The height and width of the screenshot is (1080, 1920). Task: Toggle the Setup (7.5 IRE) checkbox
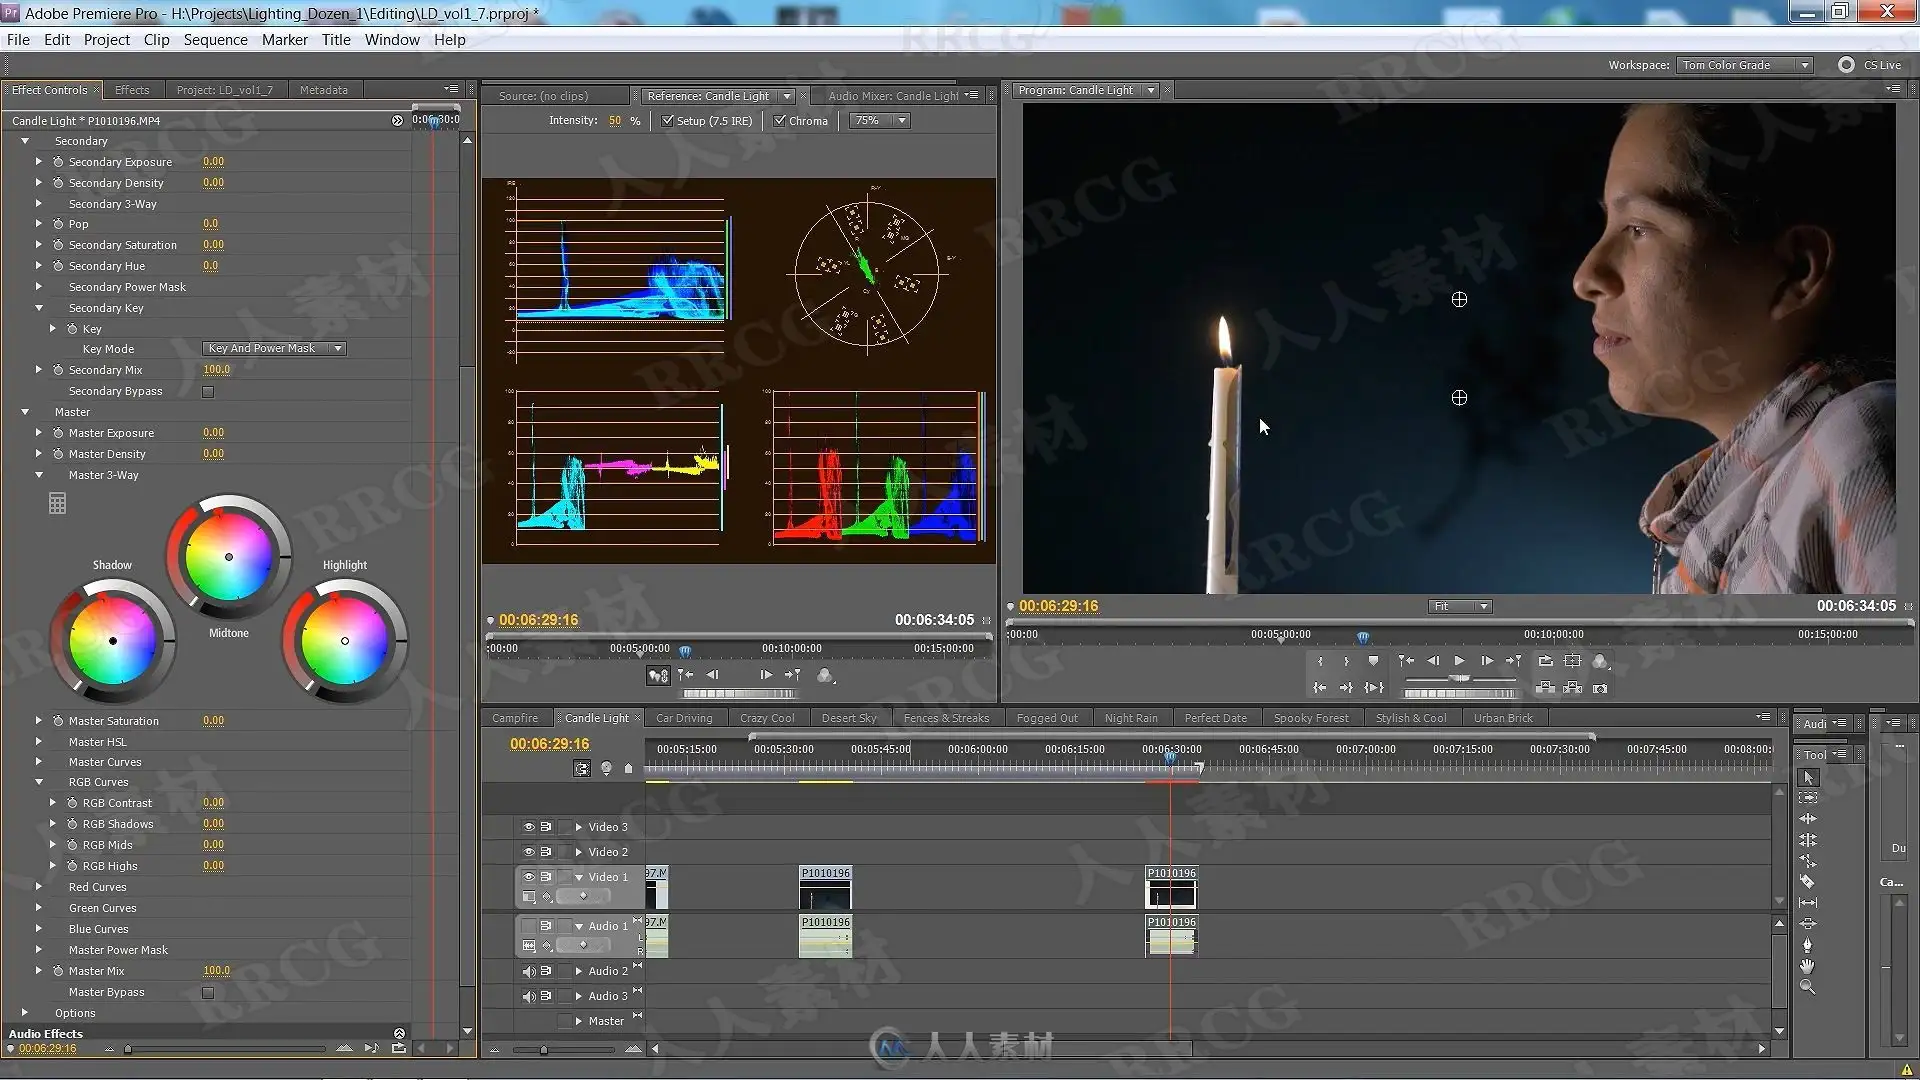tap(668, 121)
